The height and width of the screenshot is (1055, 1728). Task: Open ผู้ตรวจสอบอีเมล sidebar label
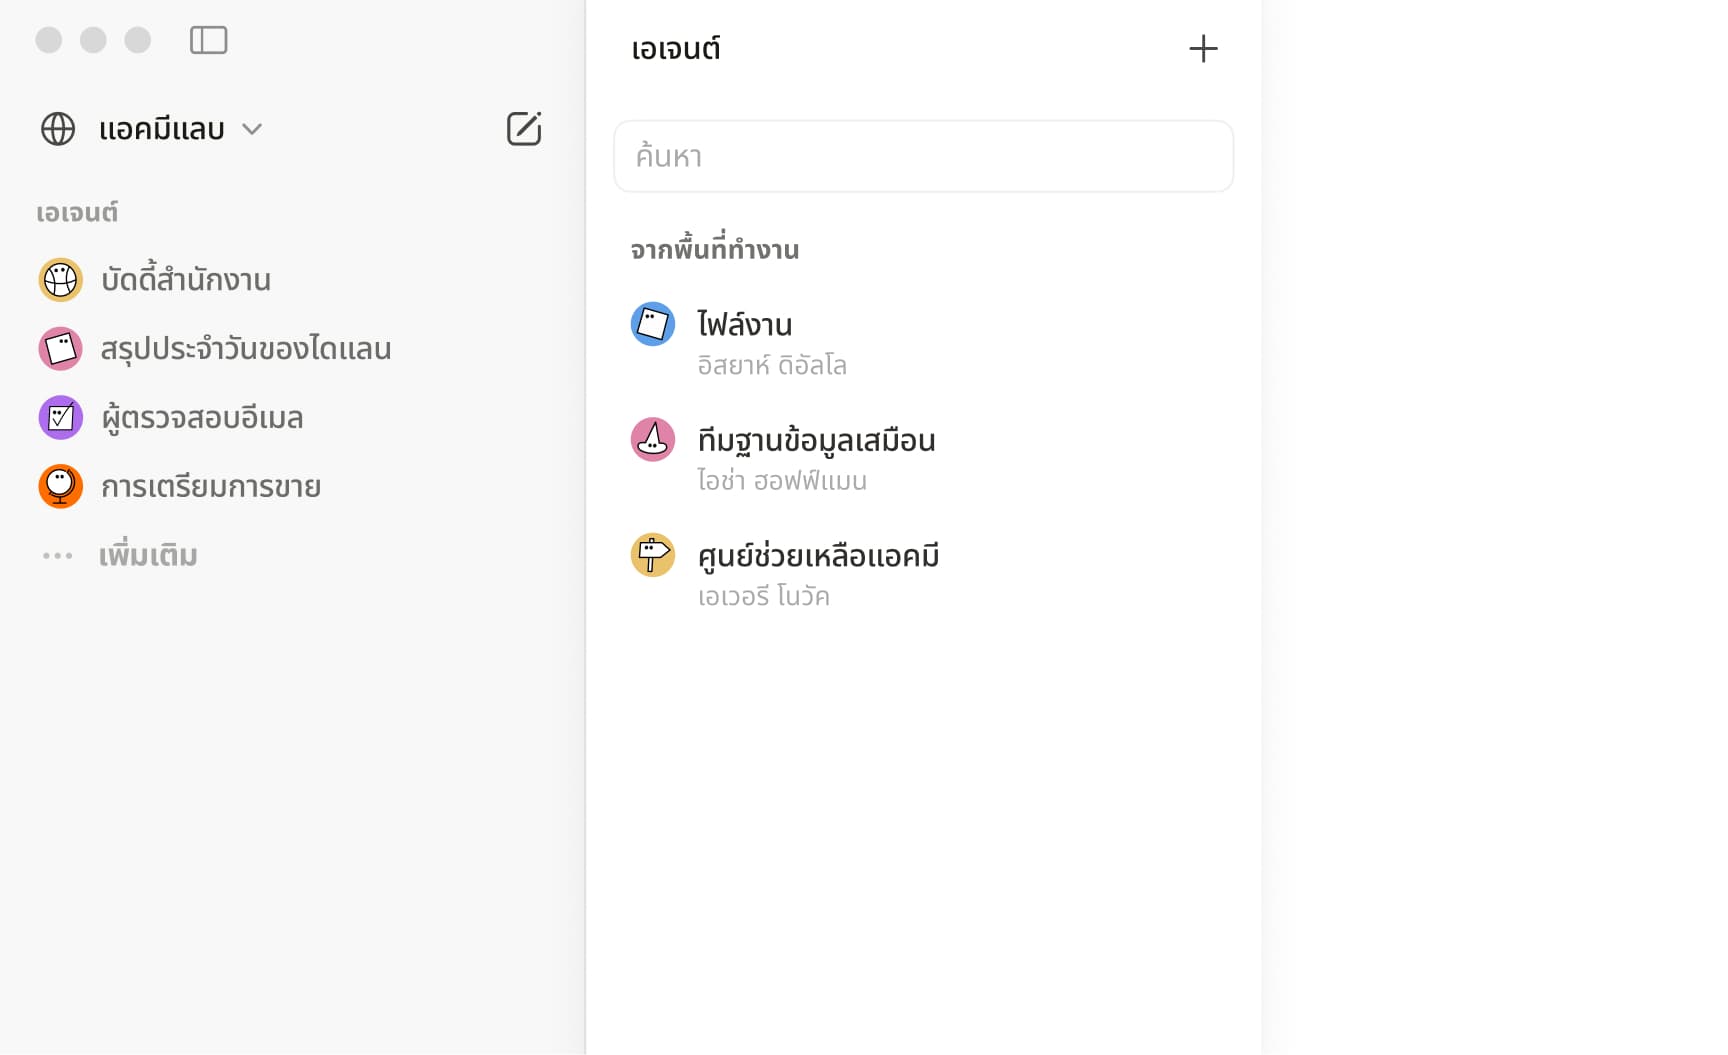(x=202, y=418)
